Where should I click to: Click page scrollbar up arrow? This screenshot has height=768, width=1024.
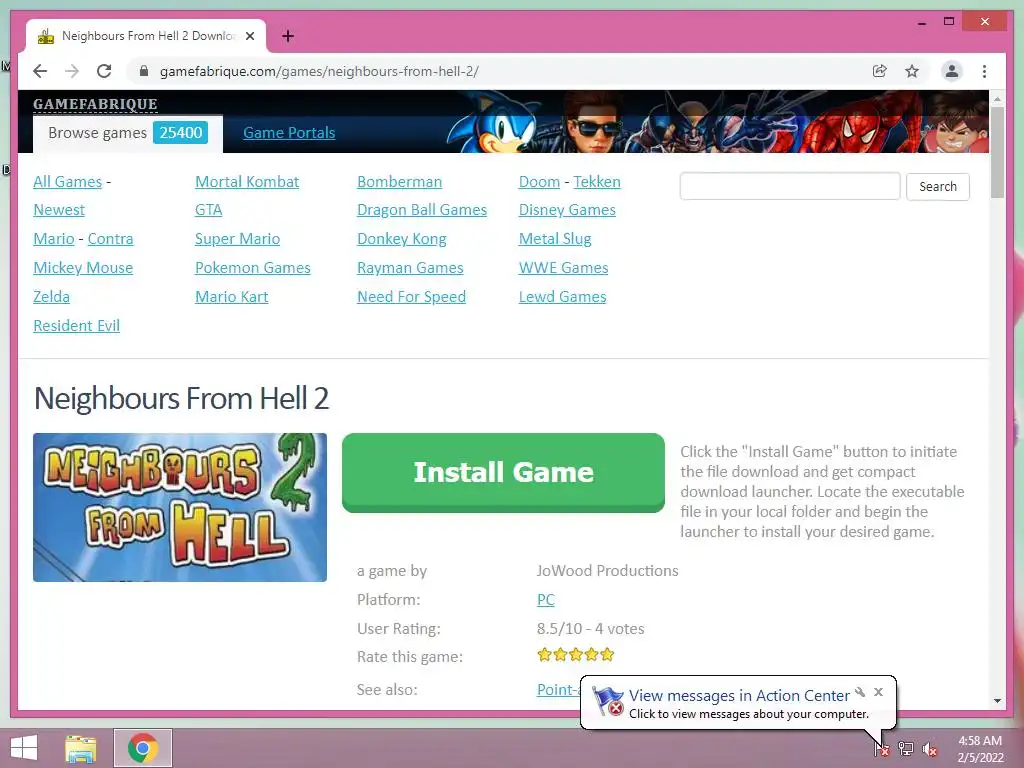click(997, 99)
